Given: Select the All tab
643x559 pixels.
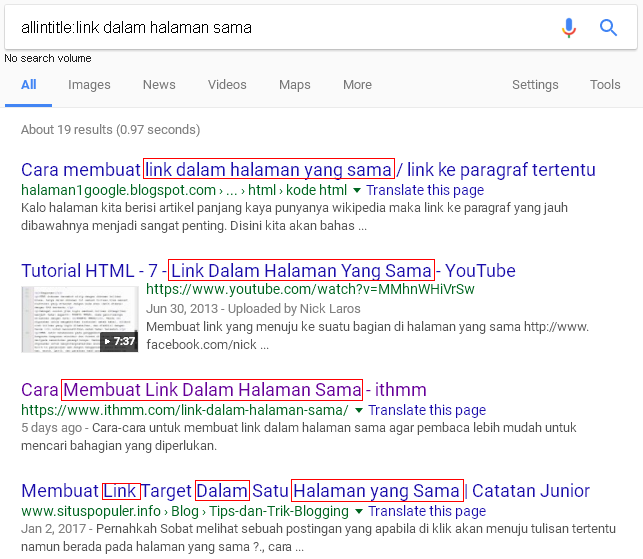Looking at the screenshot, I should pos(28,84).
